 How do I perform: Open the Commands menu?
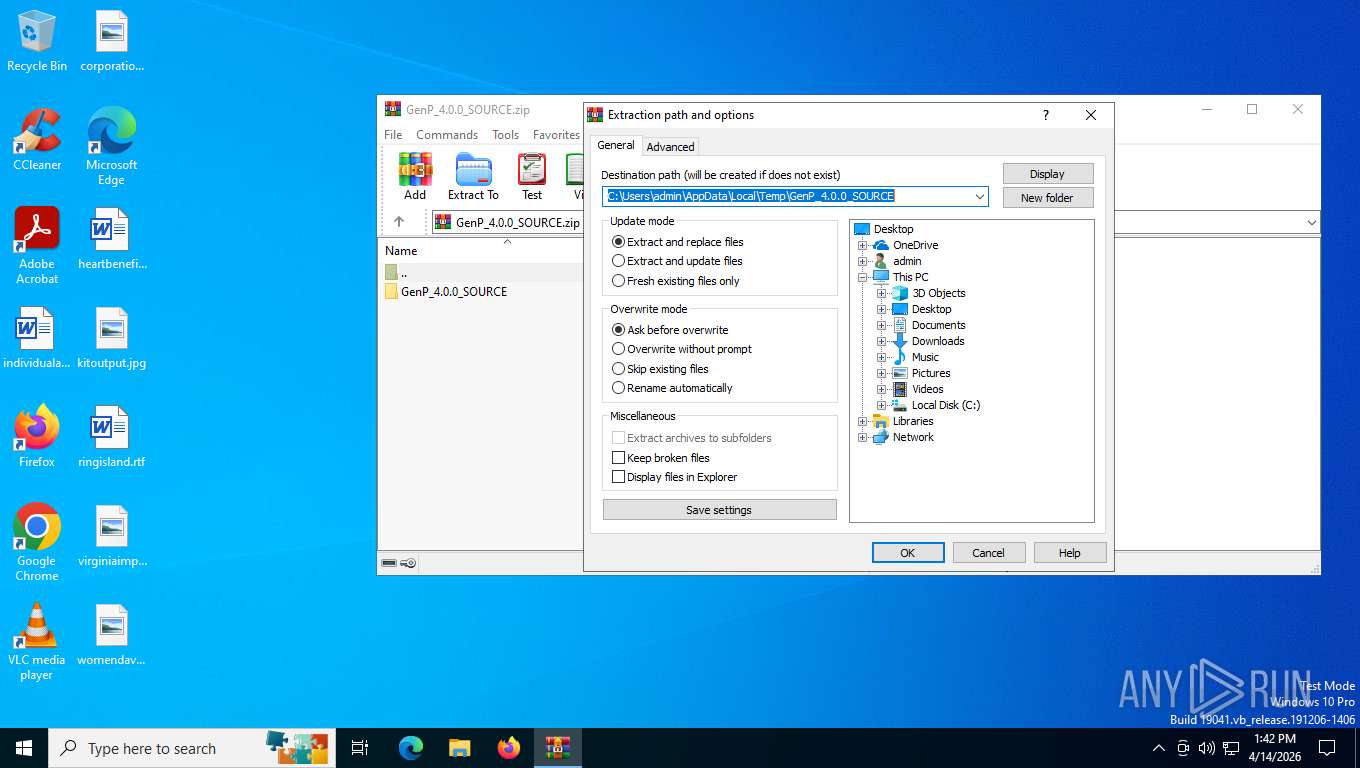click(447, 135)
